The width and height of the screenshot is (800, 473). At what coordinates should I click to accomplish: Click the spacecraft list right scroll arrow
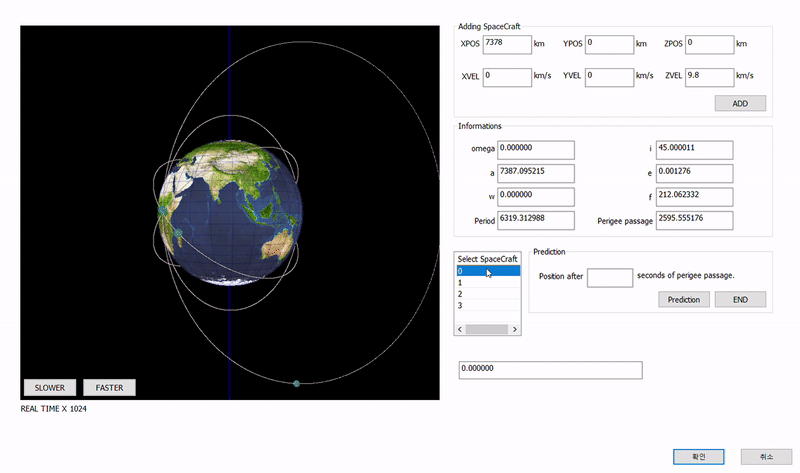pyautogui.click(x=515, y=329)
